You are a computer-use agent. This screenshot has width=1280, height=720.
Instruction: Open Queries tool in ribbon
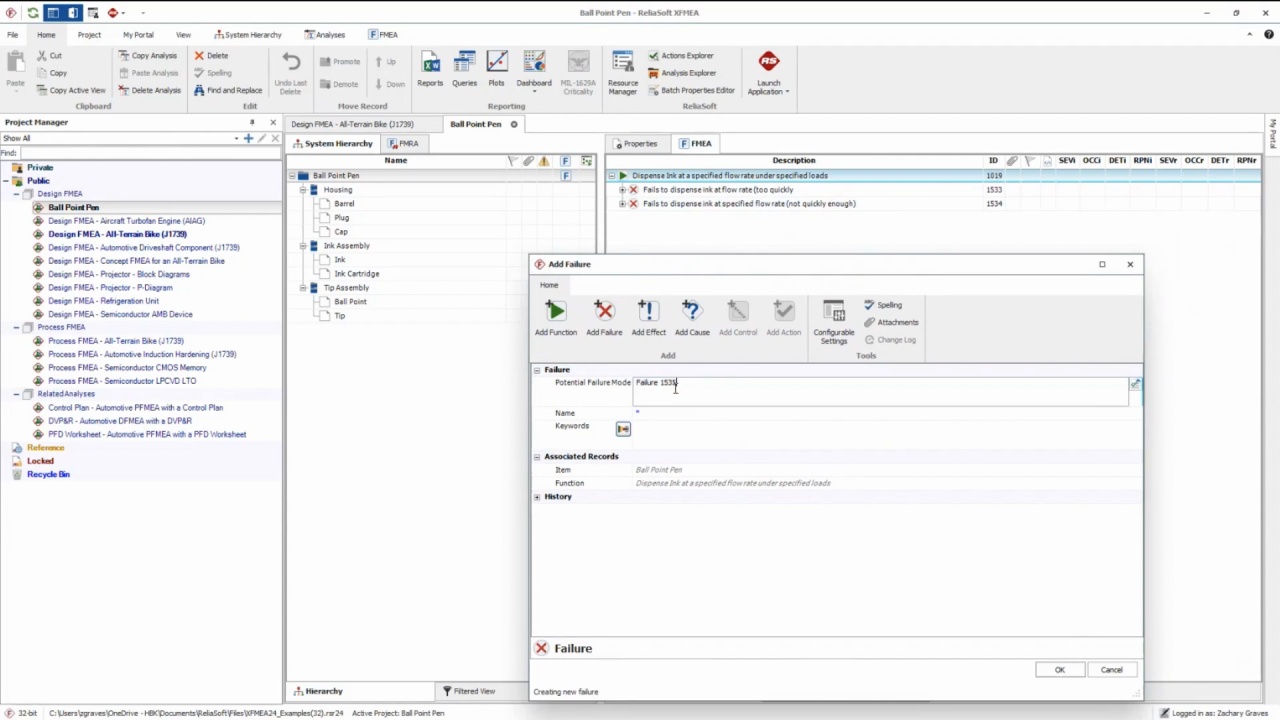coord(464,70)
